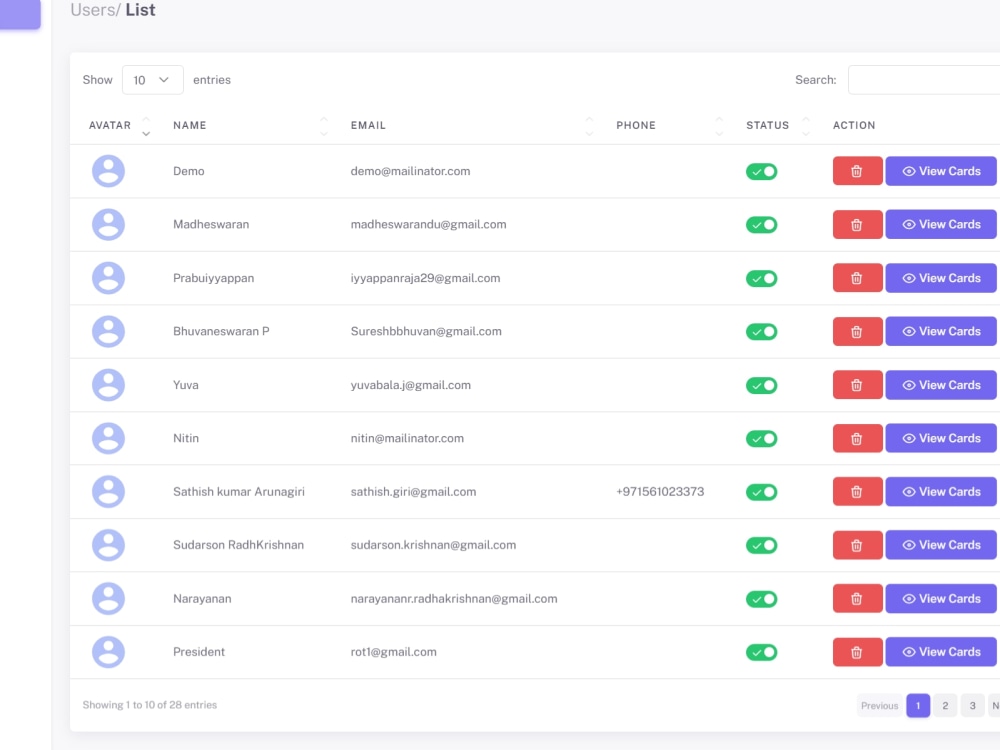The width and height of the screenshot is (1000, 750).
Task: Click the Previous pagination button
Action: [879, 705]
